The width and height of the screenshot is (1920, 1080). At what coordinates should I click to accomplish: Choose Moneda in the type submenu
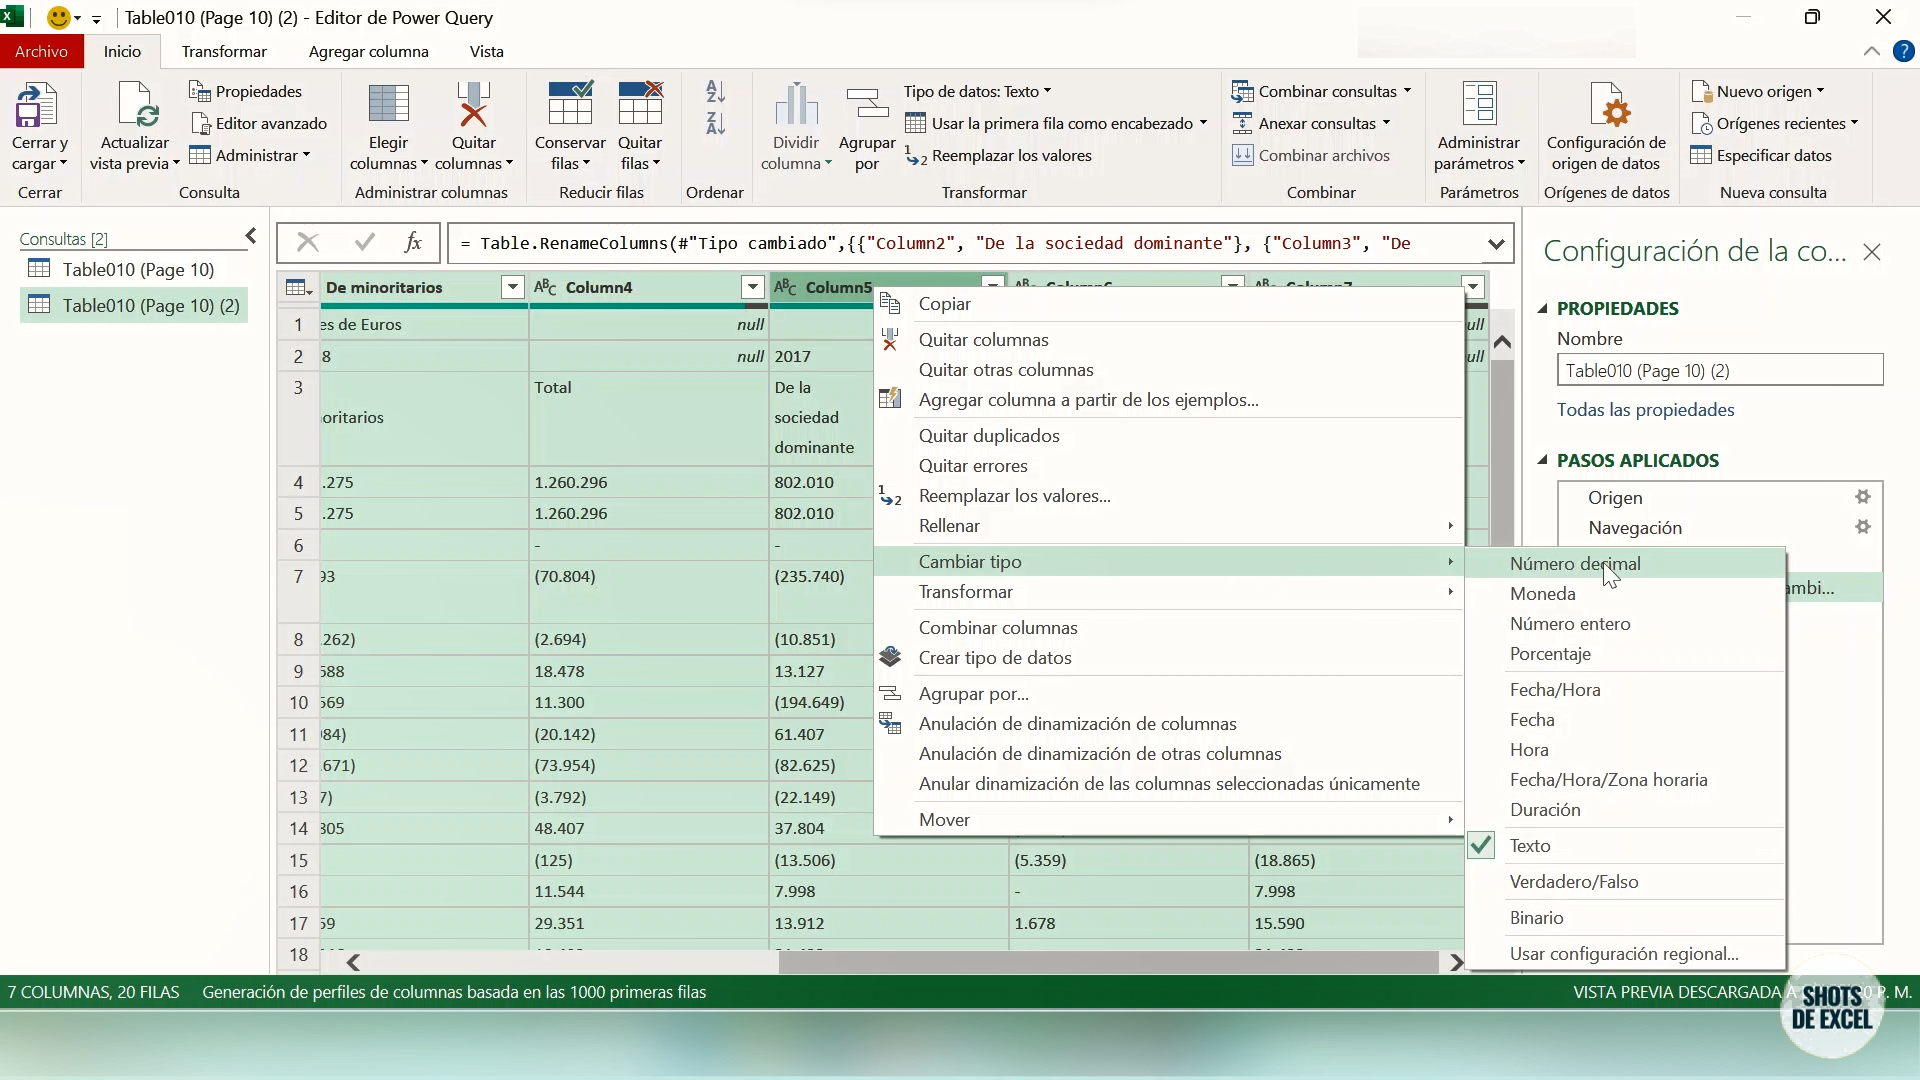[x=1626, y=594]
